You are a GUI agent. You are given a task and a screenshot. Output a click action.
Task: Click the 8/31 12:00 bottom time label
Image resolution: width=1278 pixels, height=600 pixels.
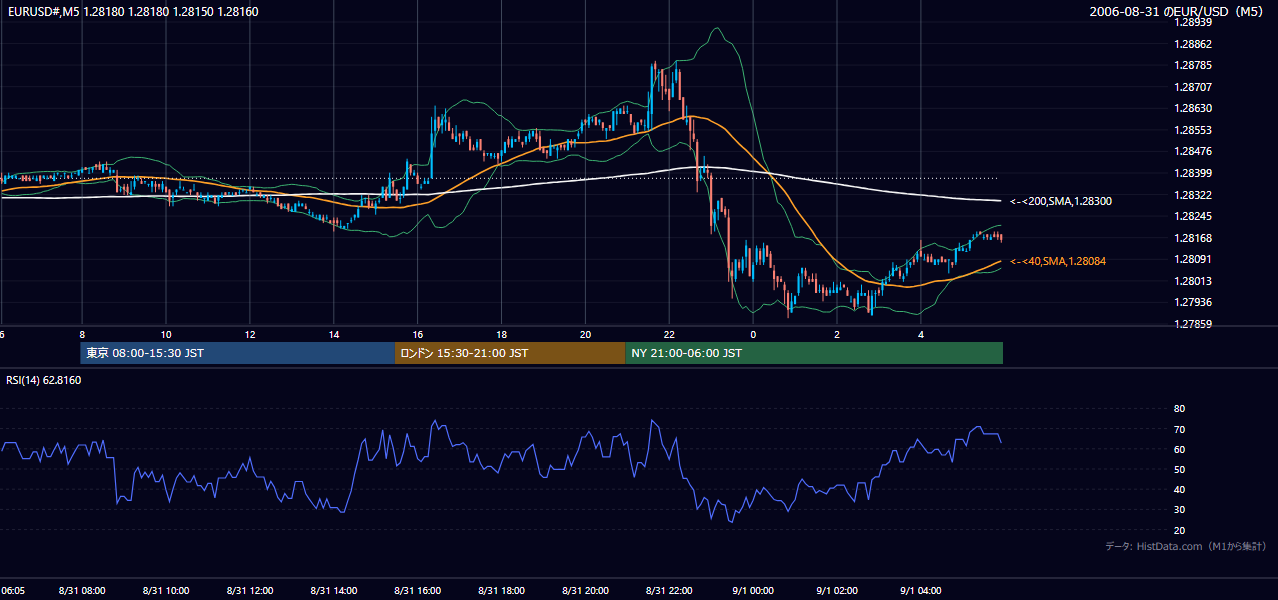(250, 591)
